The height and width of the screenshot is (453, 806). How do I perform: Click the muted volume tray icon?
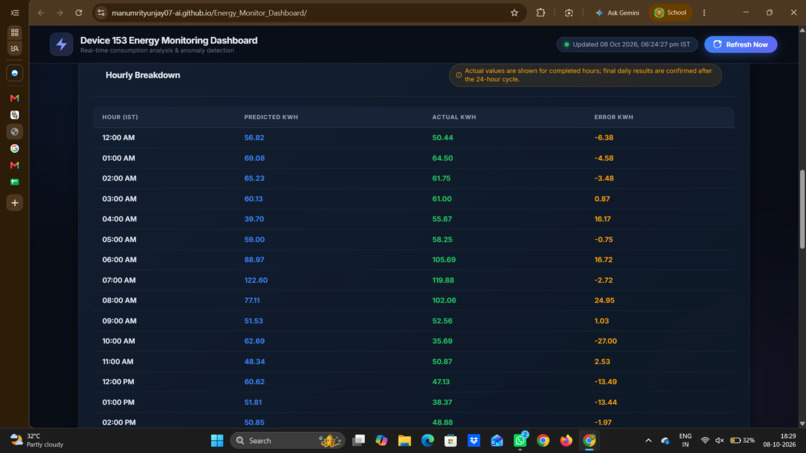[720, 441]
